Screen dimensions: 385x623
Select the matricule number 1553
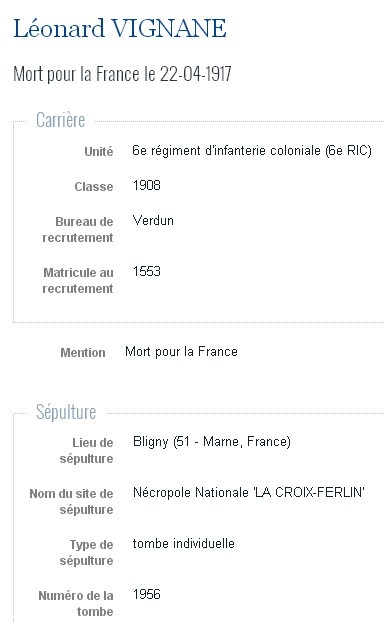click(x=147, y=271)
